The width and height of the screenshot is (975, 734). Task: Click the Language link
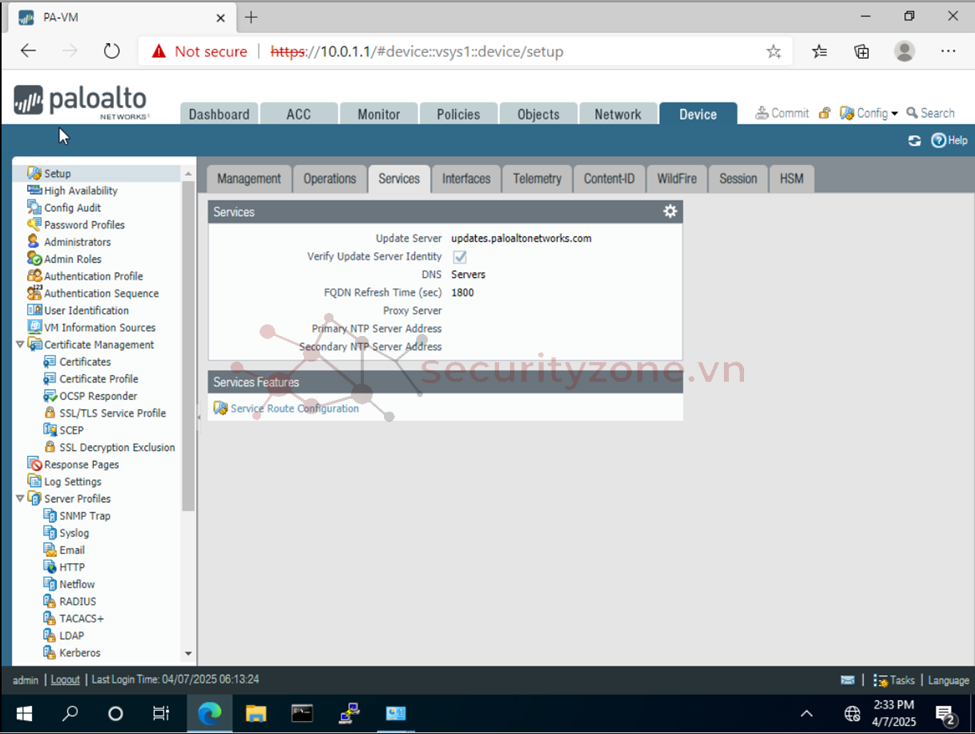pyautogui.click(x=948, y=680)
